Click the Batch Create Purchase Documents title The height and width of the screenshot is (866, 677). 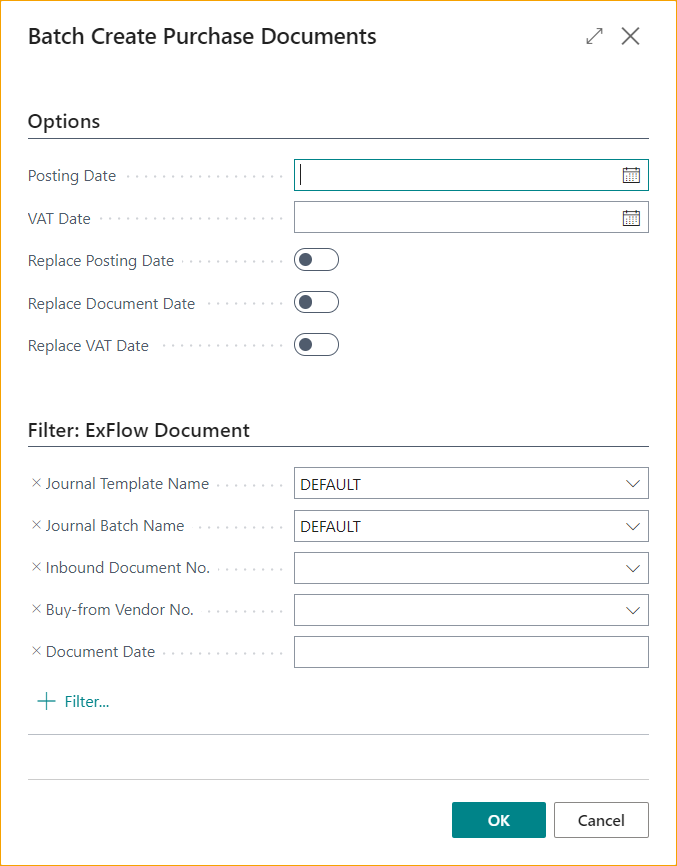[x=202, y=36]
